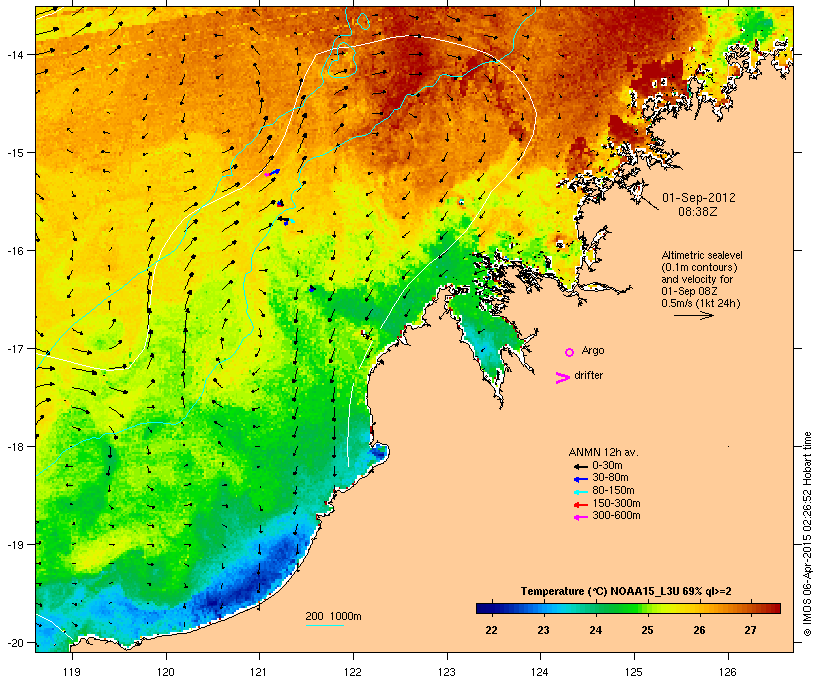Click the longitude axis label 121
The width and height of the screenshot is (820, 680).
[259, 672]
